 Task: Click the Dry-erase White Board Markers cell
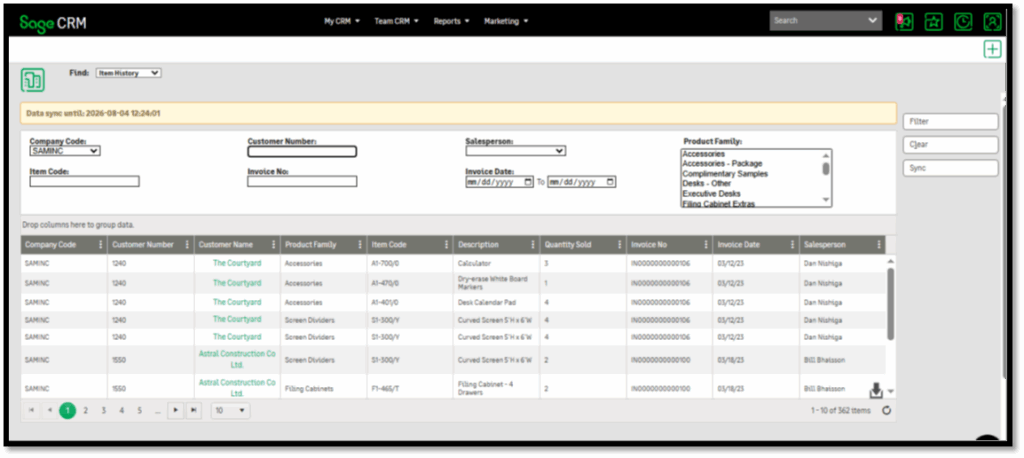tap(497, 283)
